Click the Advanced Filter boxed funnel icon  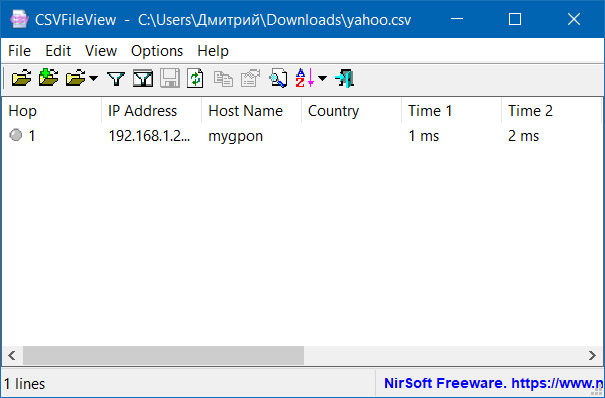(143, 78)
